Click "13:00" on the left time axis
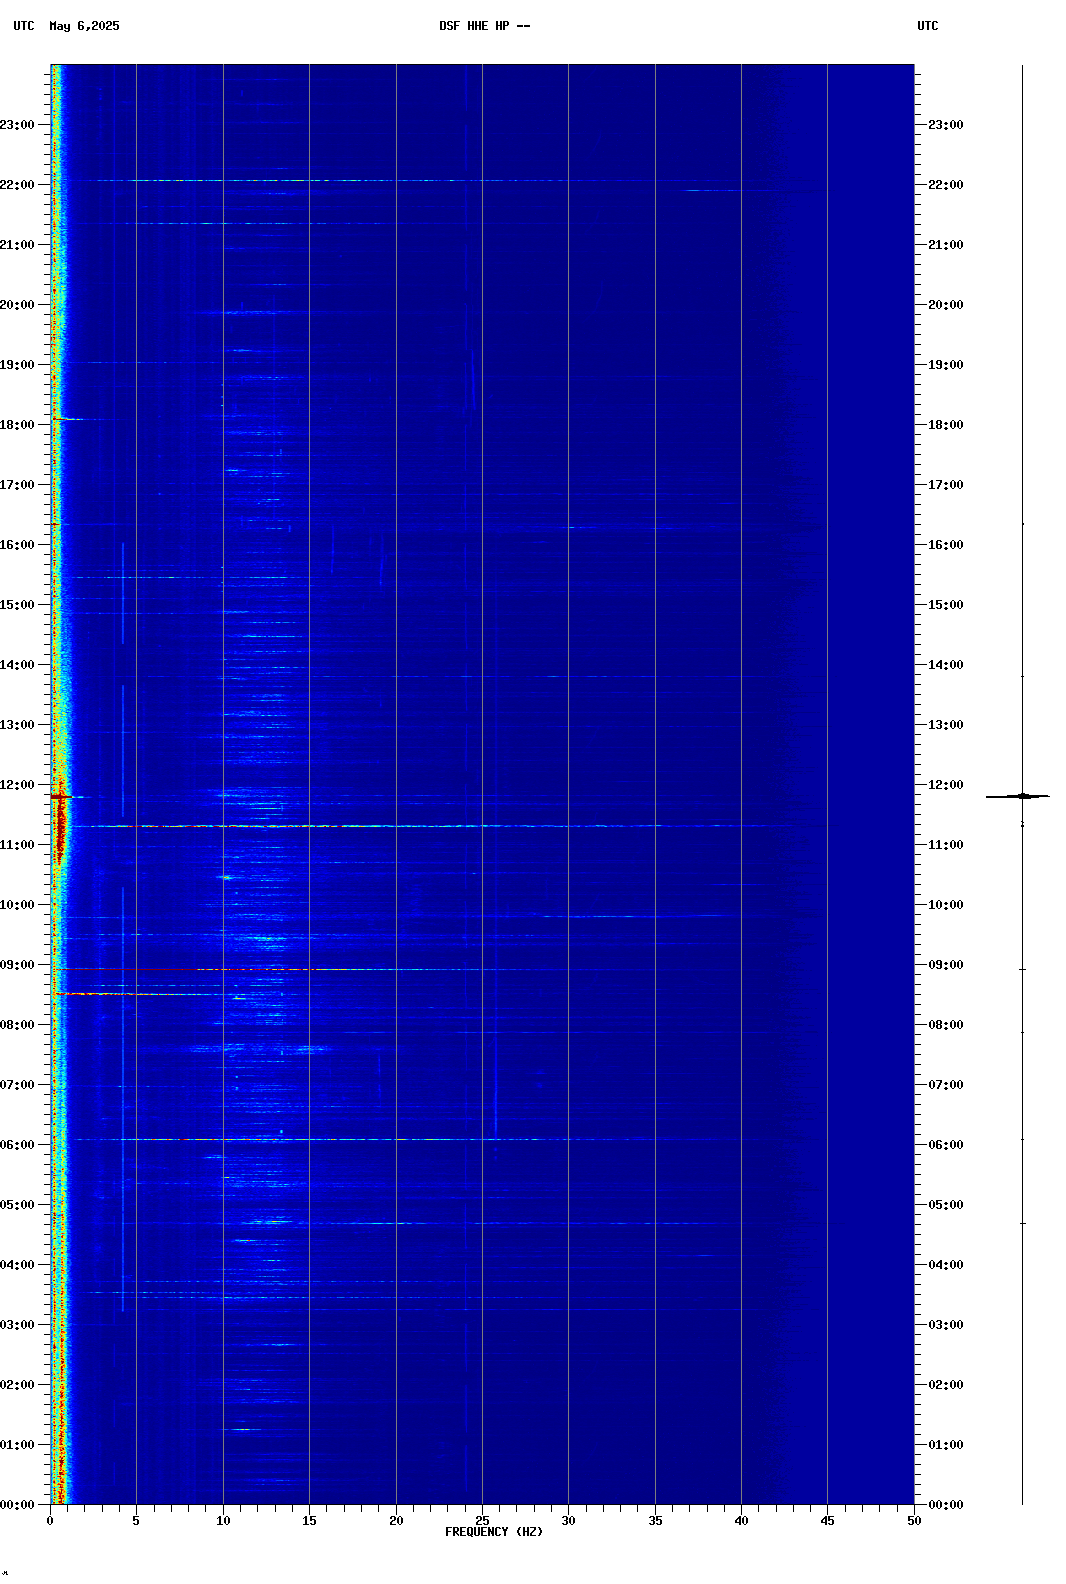Screen dimensions: 1066x1584 click(17, 725)
